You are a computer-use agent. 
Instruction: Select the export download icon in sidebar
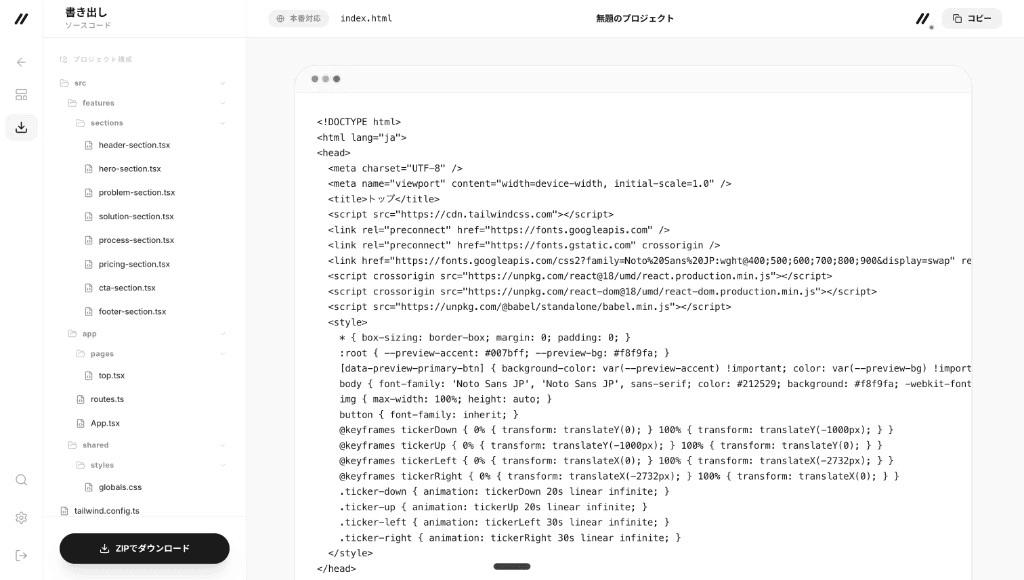pos(22,127)
